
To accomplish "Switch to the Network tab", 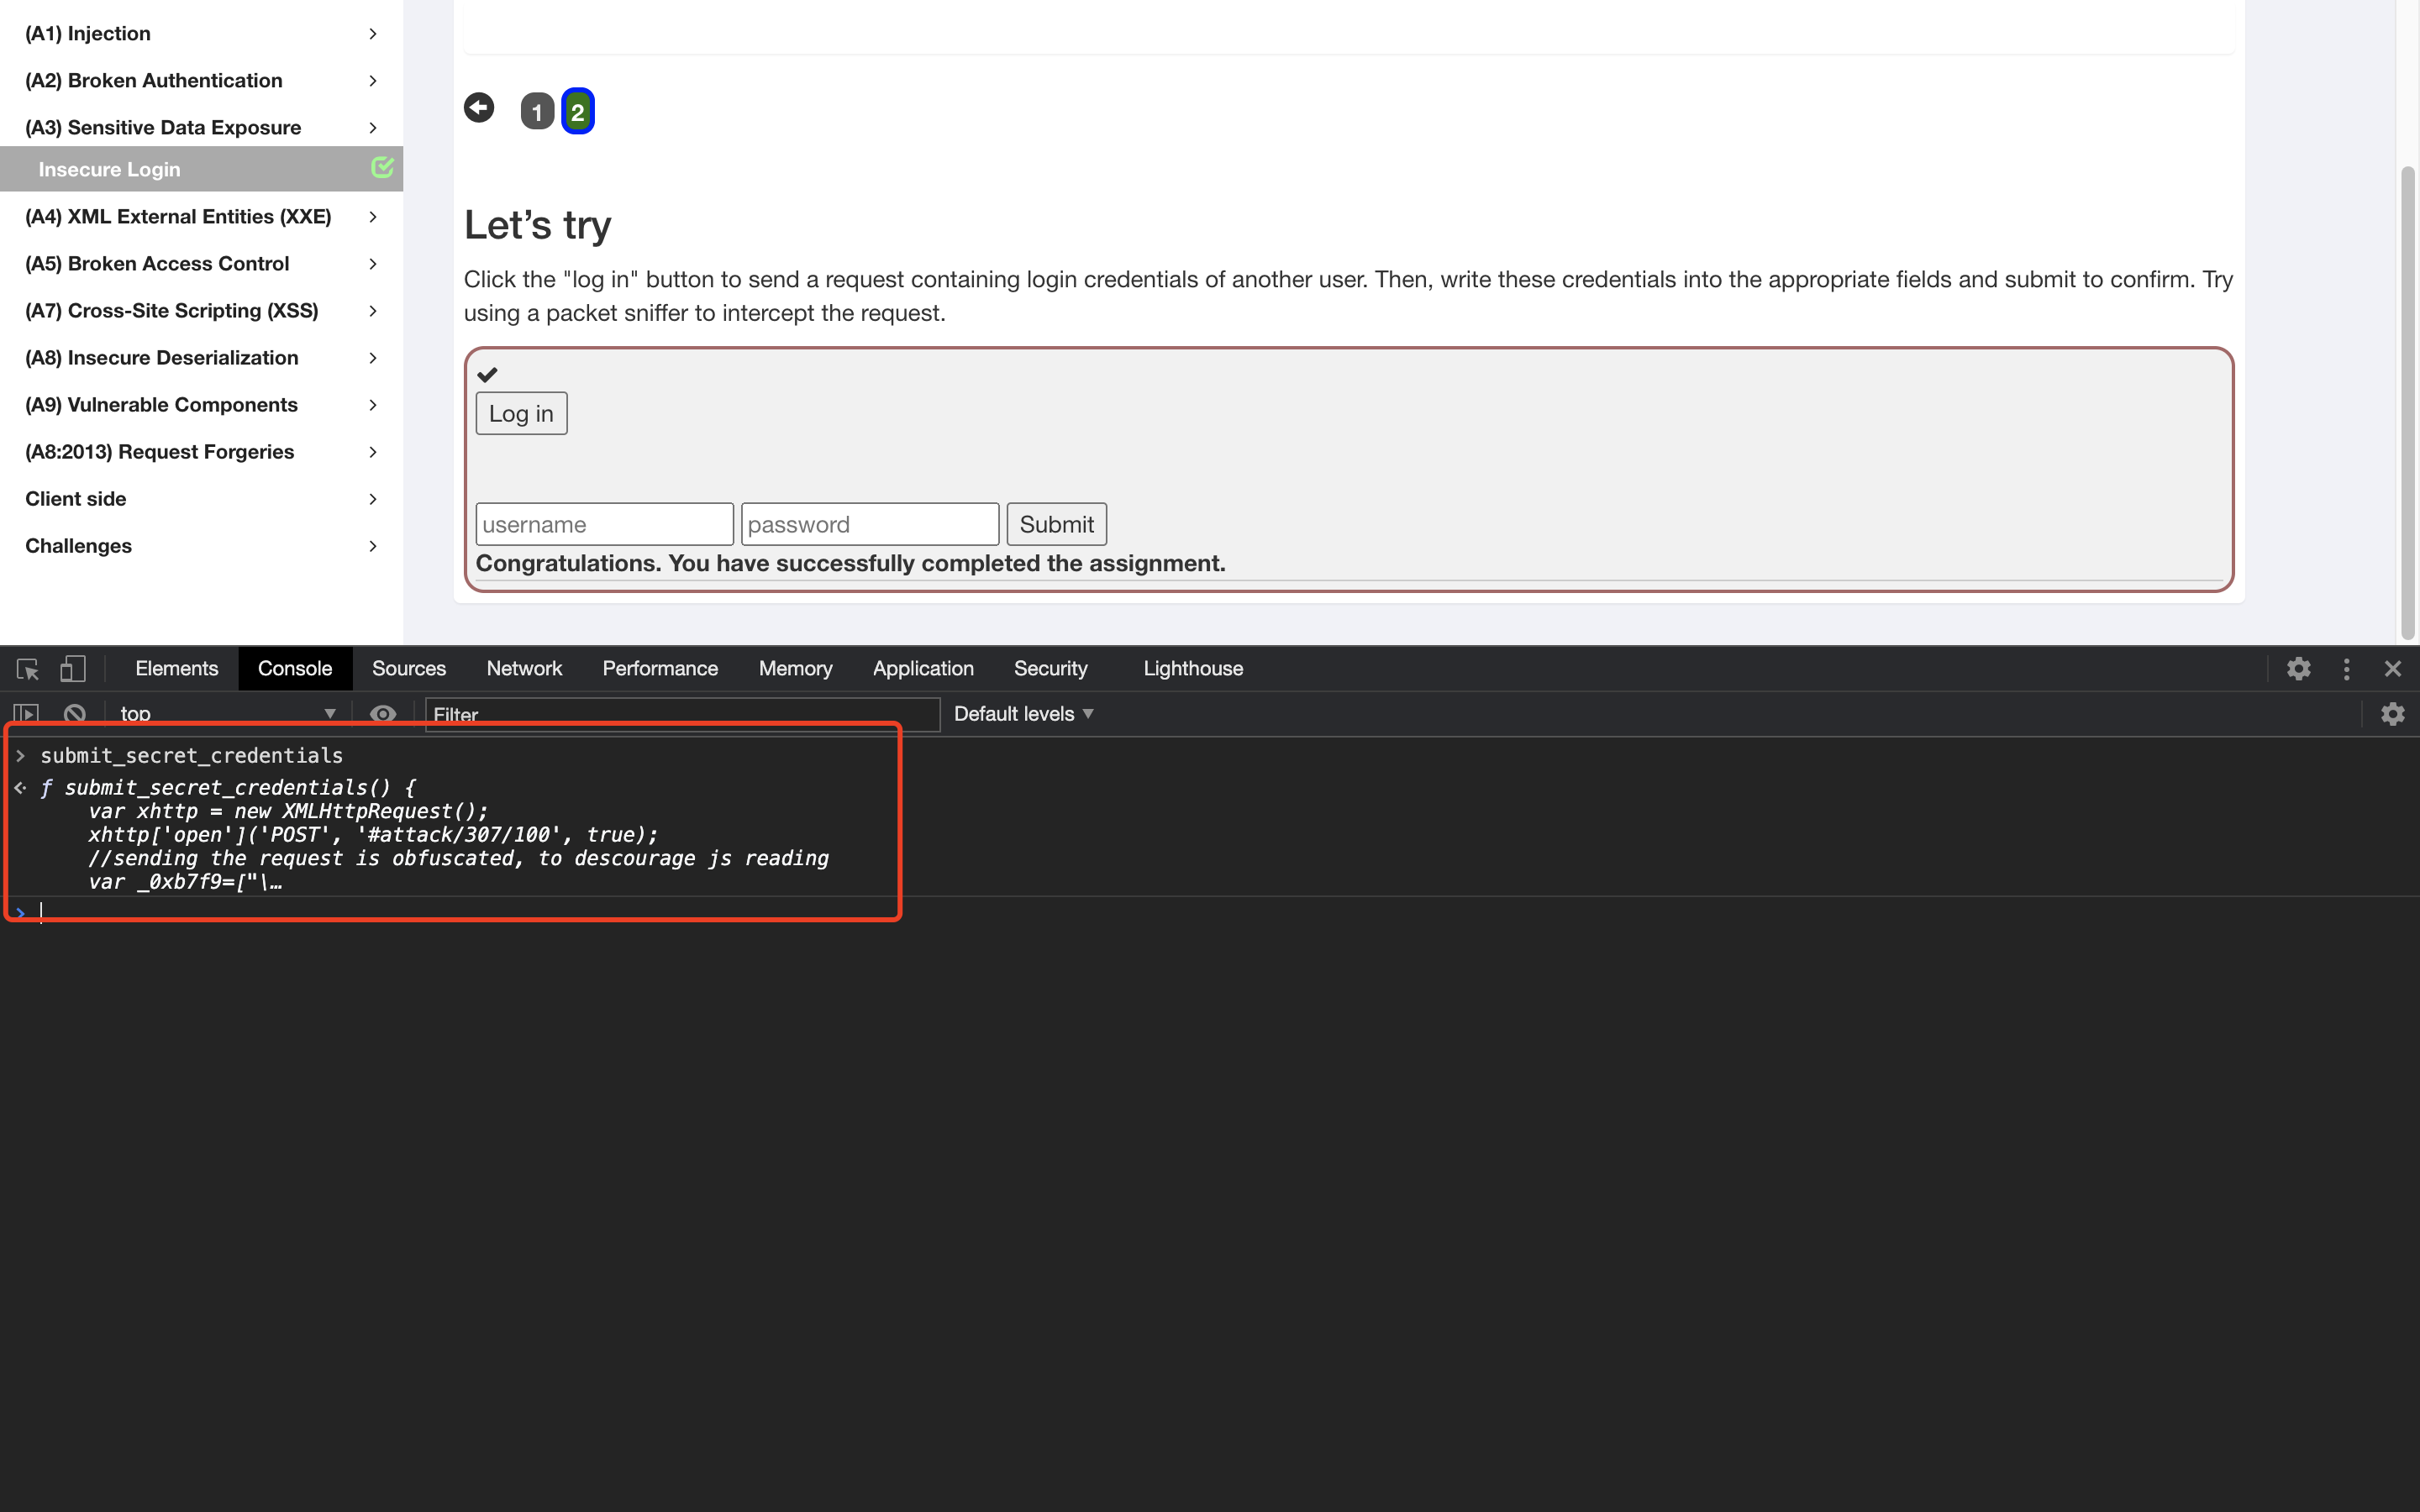I will coord(524,669).
